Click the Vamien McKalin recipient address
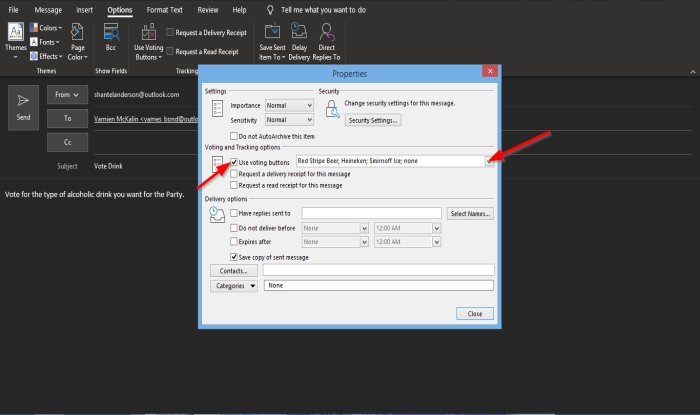700x415 pixels. 146,119
